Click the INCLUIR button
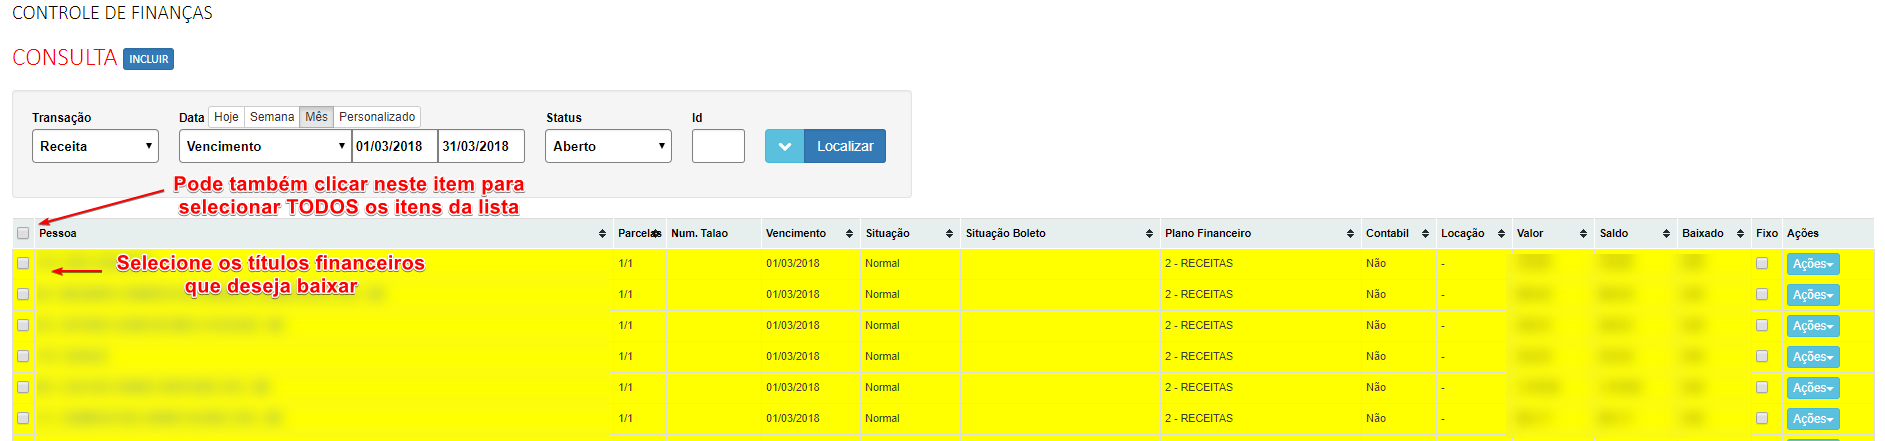The height and width of the screenshot is (441, 1885). click(148, 59)
